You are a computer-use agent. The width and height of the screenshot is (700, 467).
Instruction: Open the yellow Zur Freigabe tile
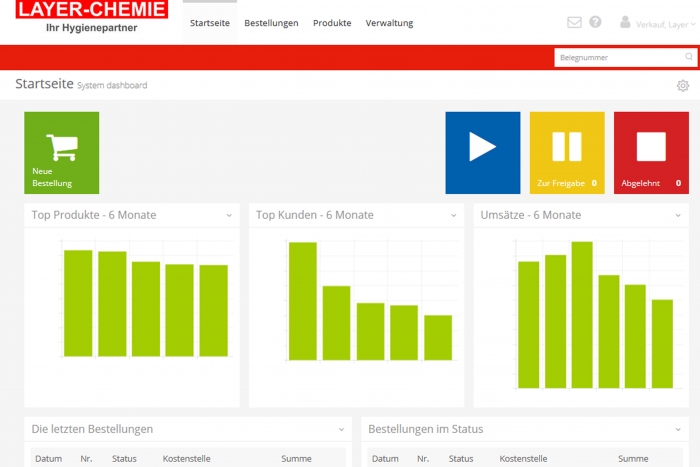pos(566,152)
